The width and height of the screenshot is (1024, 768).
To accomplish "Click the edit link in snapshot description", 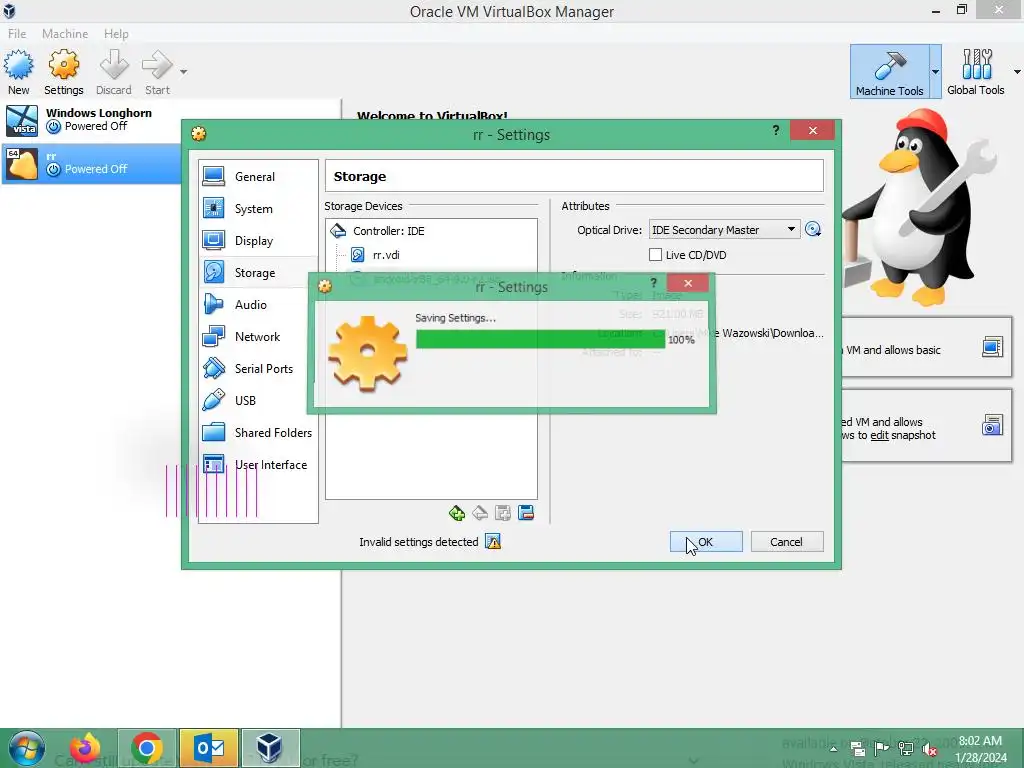I will [x=879, y=435].
